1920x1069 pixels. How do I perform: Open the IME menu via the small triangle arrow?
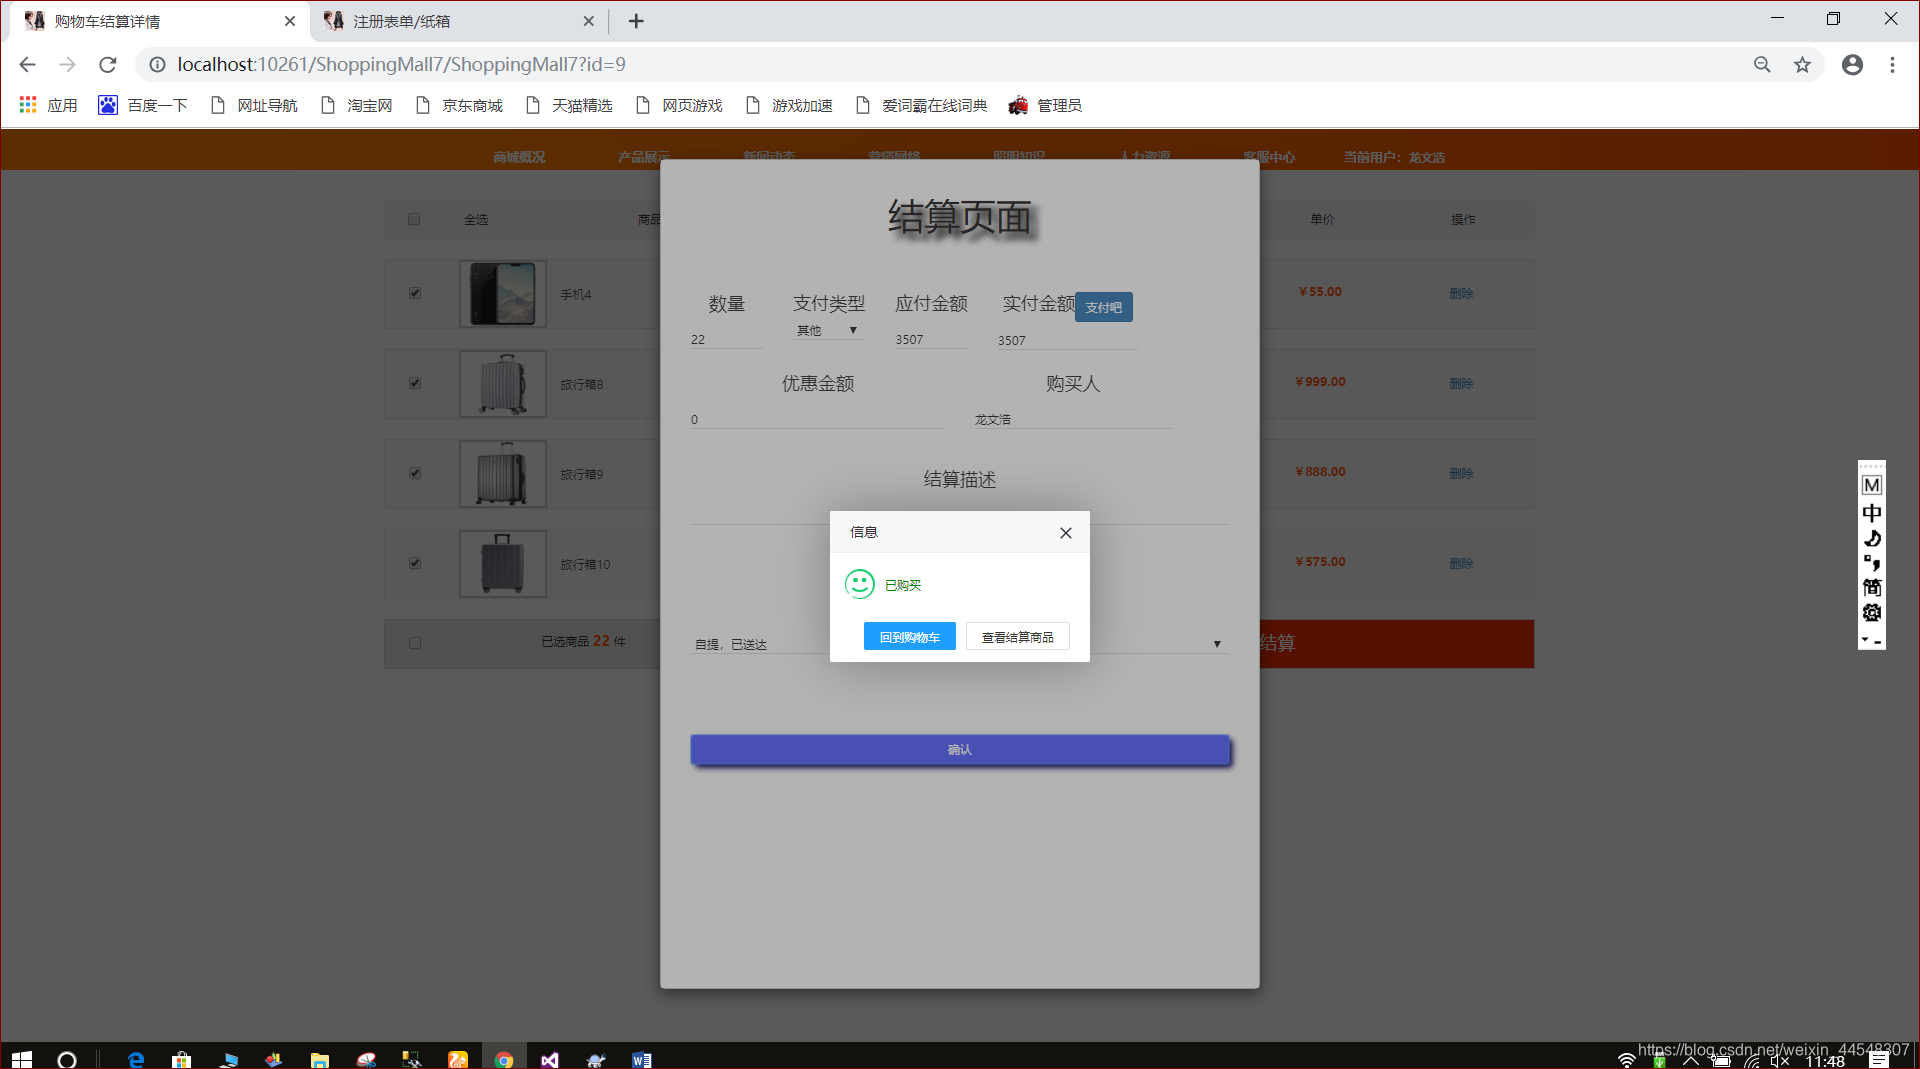coord(1866,637)
